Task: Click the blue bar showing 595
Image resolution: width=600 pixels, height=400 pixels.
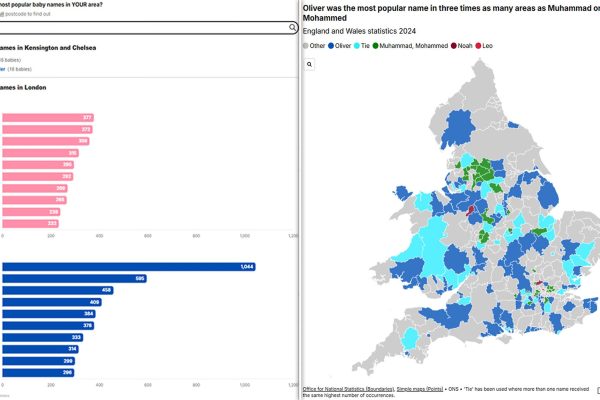Action: [75, 278]
